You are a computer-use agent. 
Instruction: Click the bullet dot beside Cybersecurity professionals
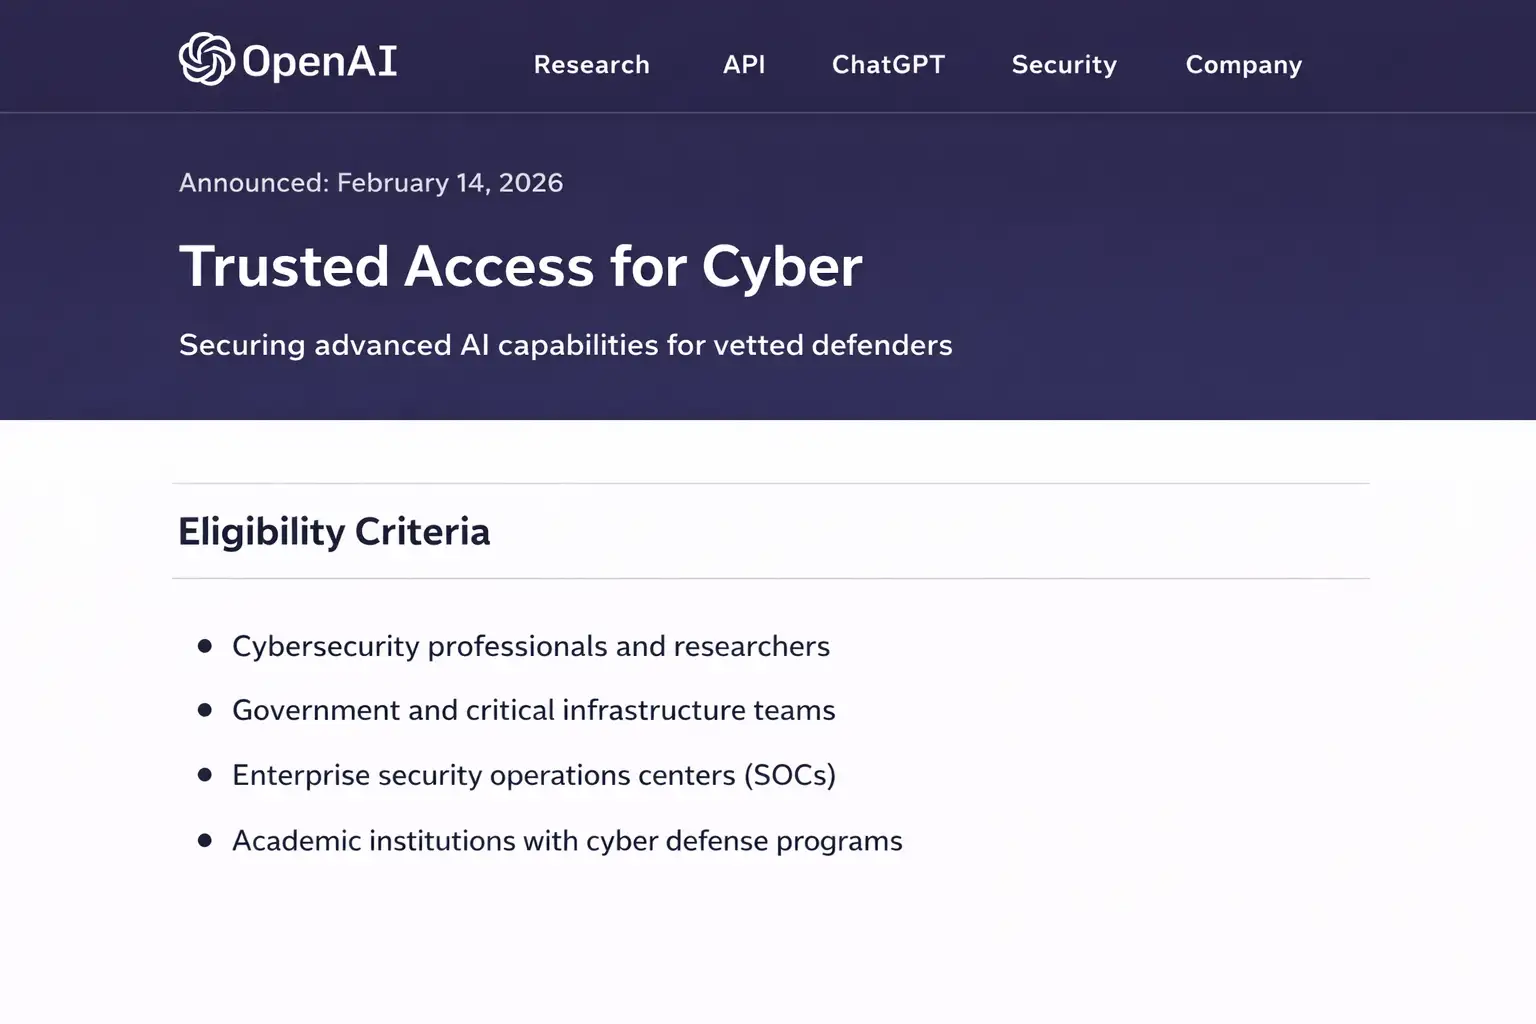pyautogui.click(x=203, y=647)
